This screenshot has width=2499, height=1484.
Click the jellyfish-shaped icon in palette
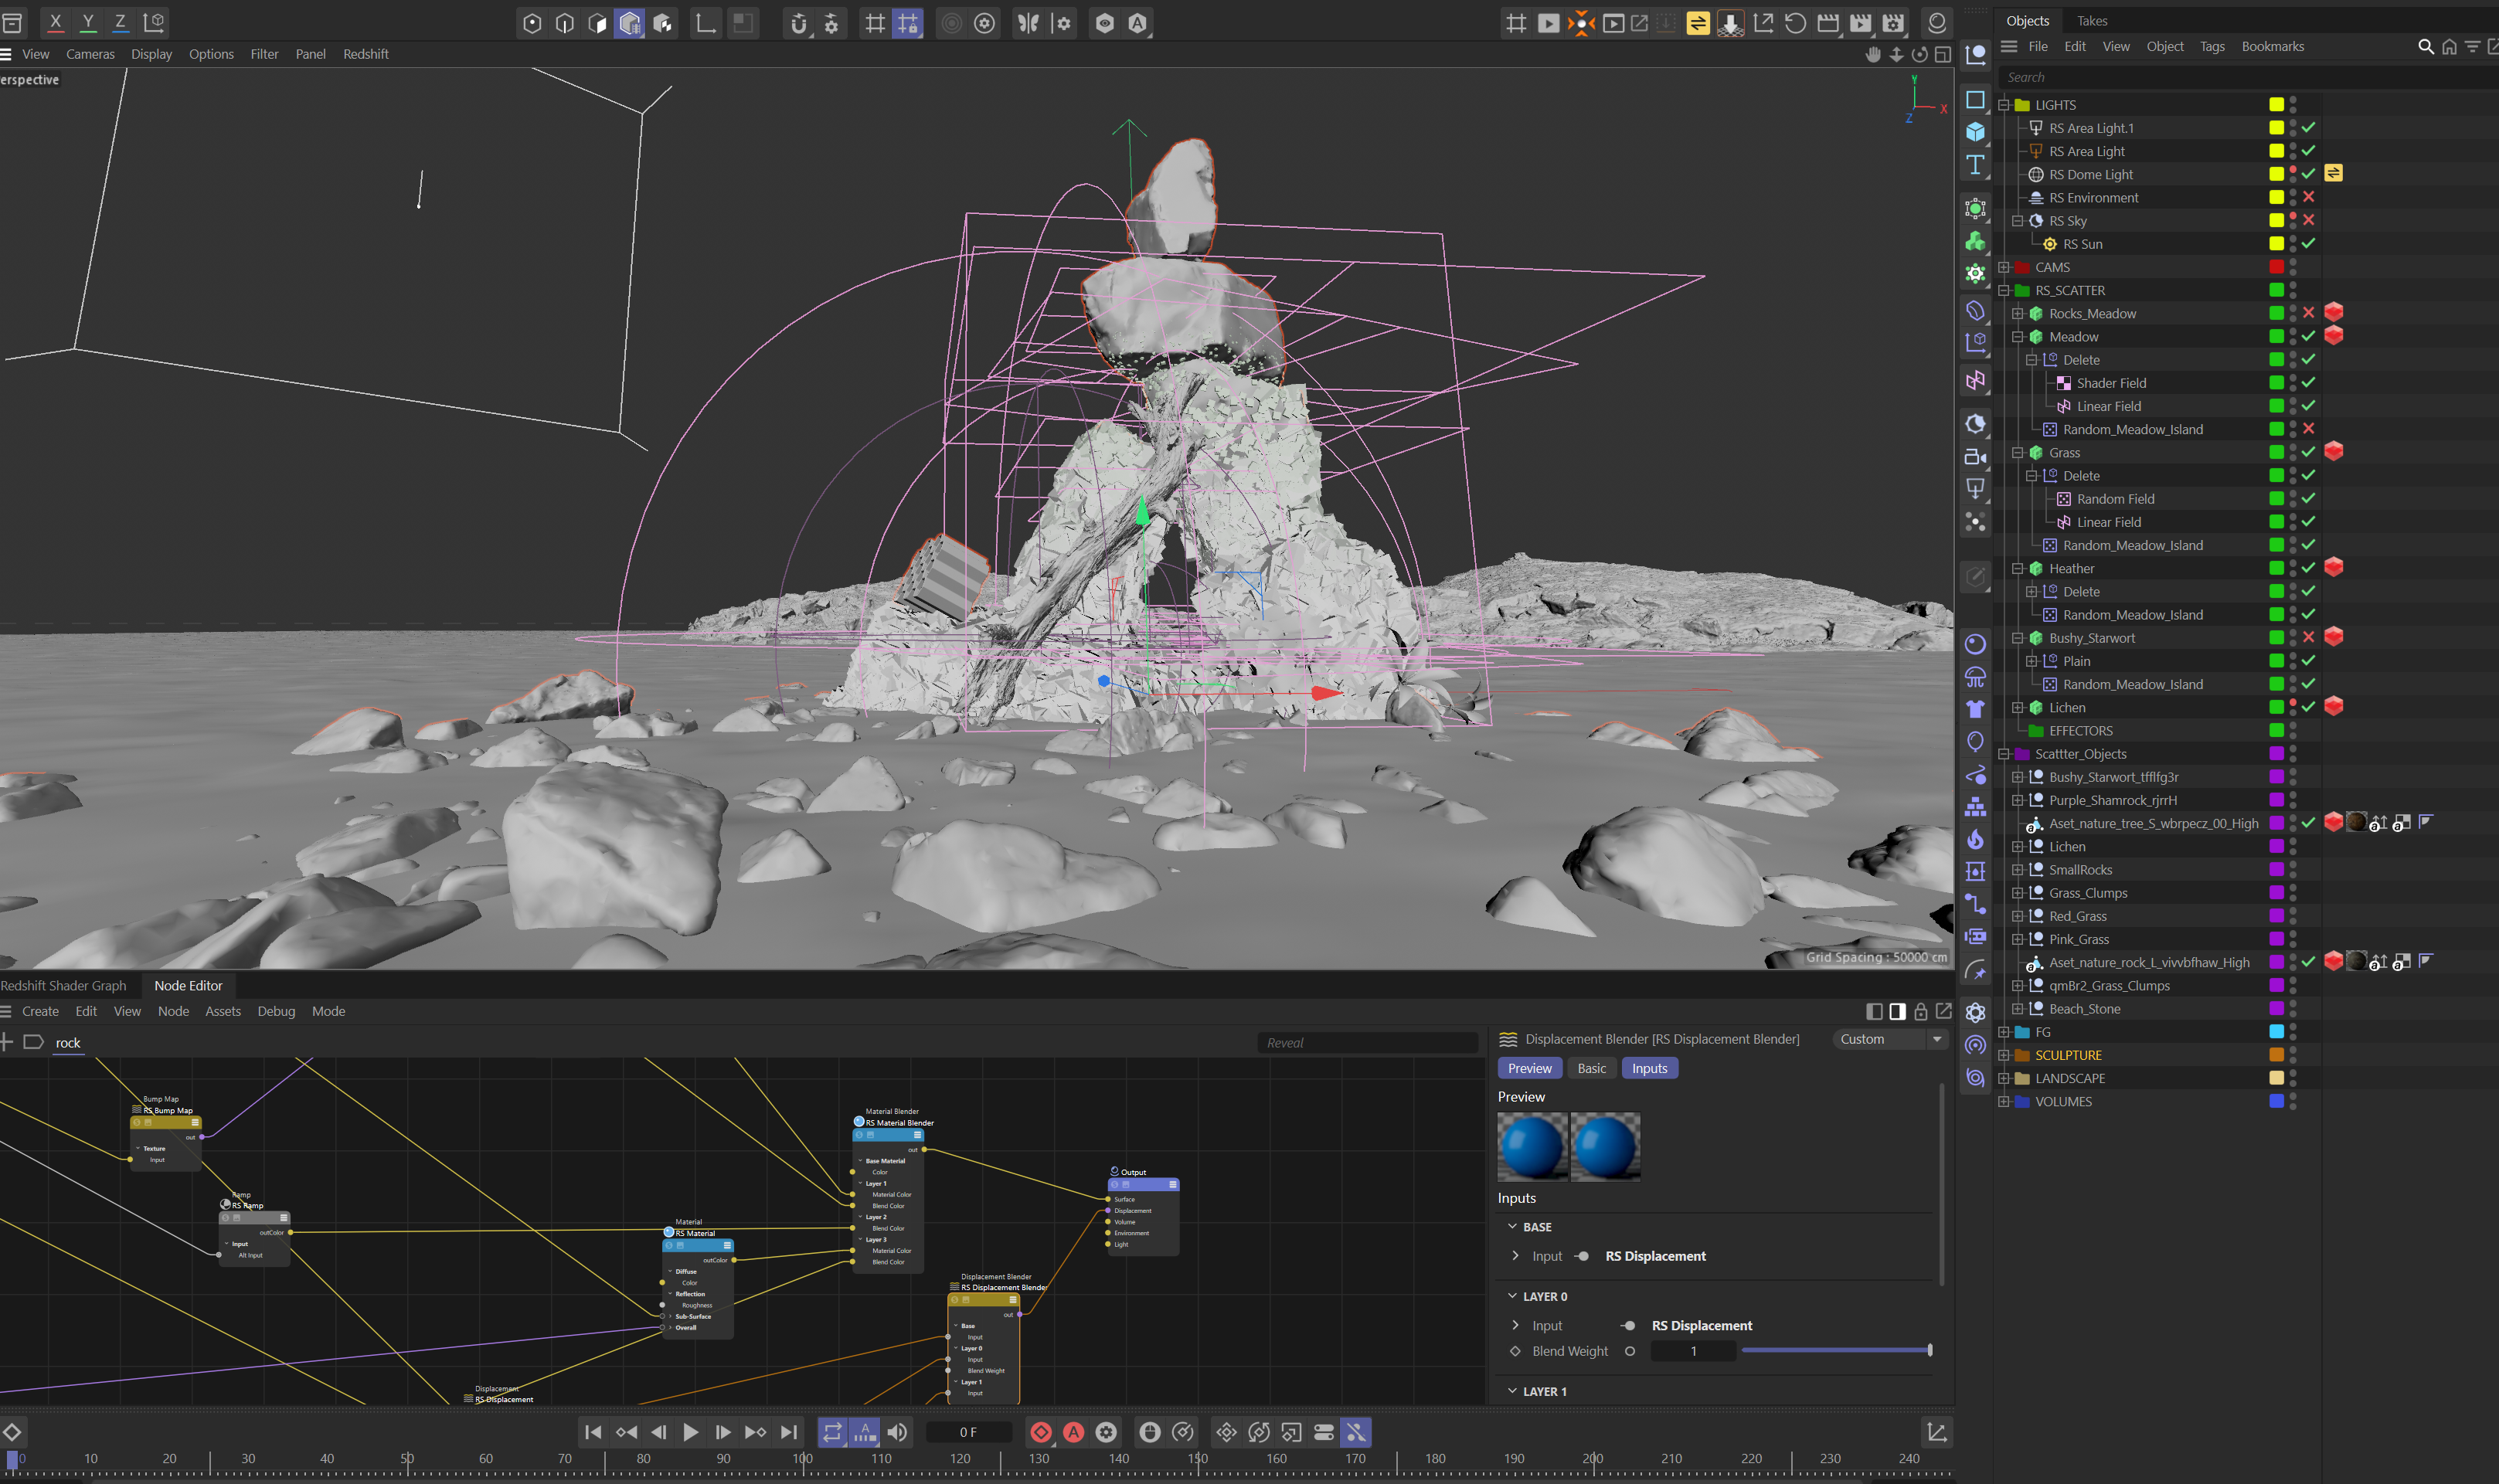pyautogui.click(x=1975, y=677)
